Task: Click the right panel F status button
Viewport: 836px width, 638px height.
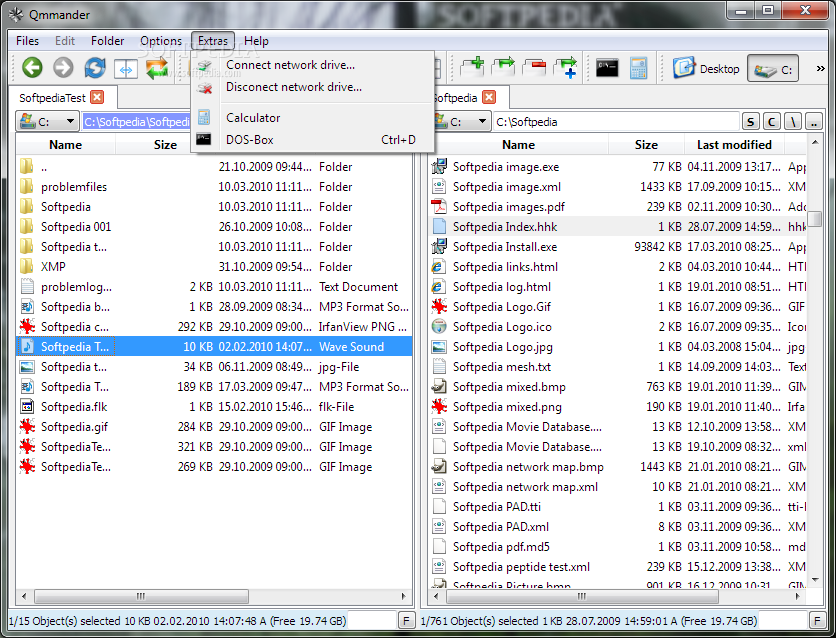Action: click(x=817, y=621)
